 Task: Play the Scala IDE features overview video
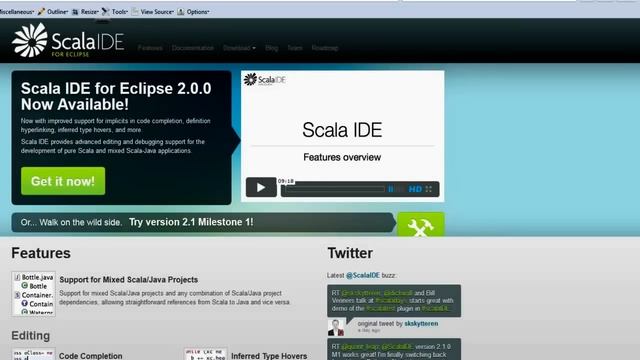pyautogui.click(x=261, y=187)
